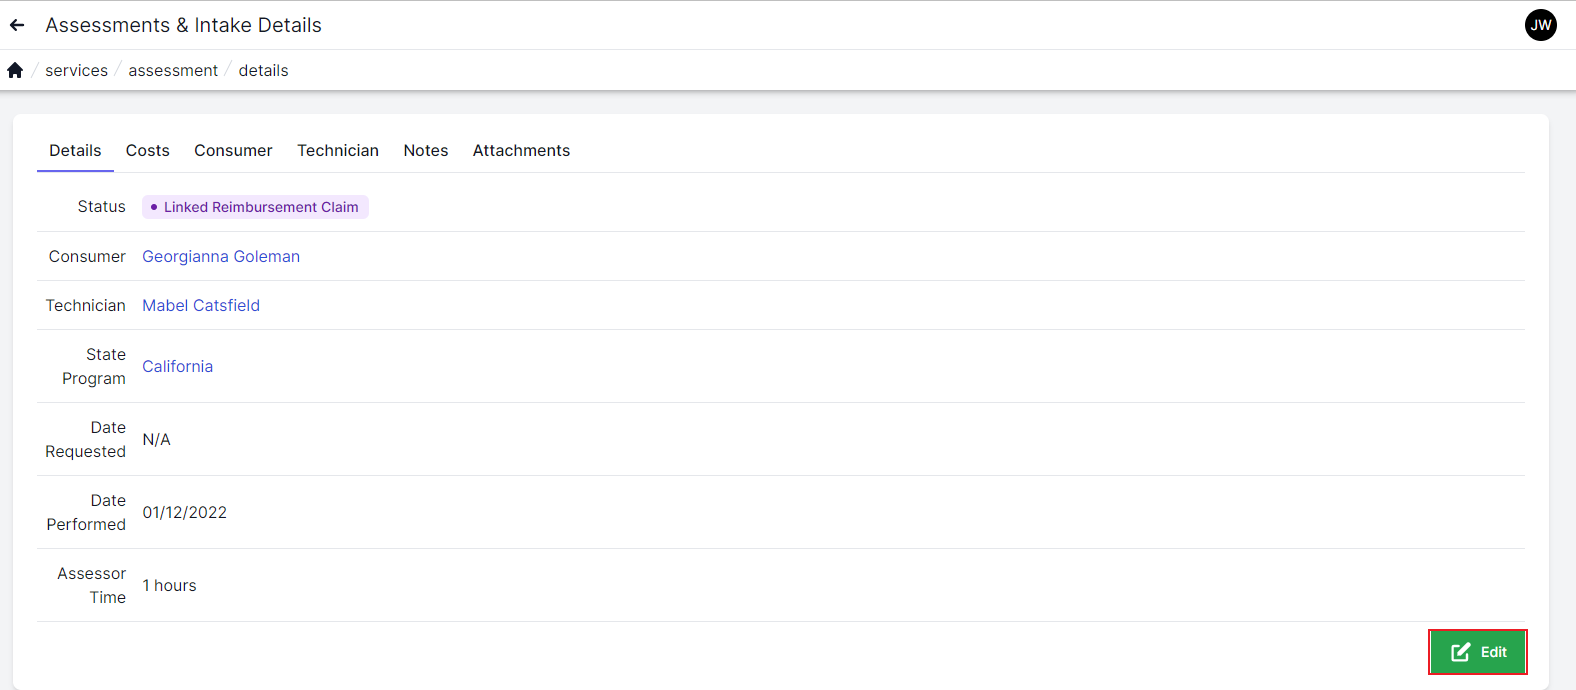
Task: Switch to the Costs tab
Action: click(x=147, y=150)
